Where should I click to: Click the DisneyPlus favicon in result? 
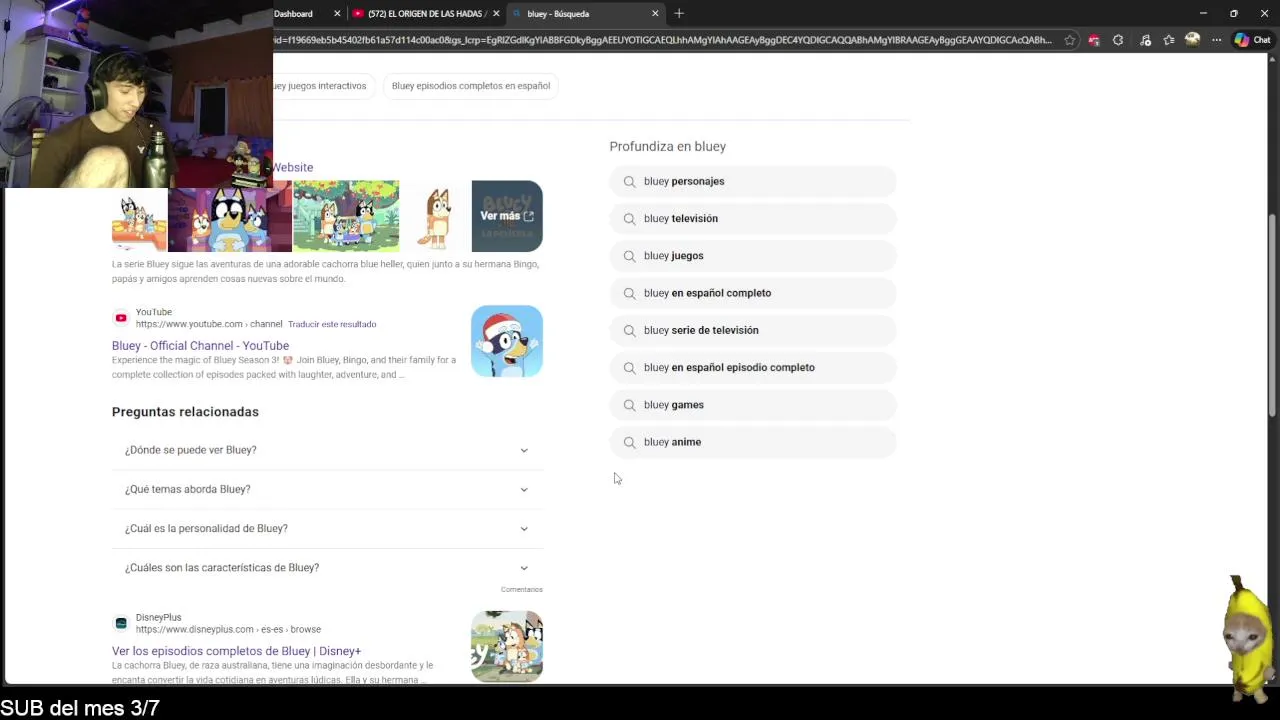point(121,623)
